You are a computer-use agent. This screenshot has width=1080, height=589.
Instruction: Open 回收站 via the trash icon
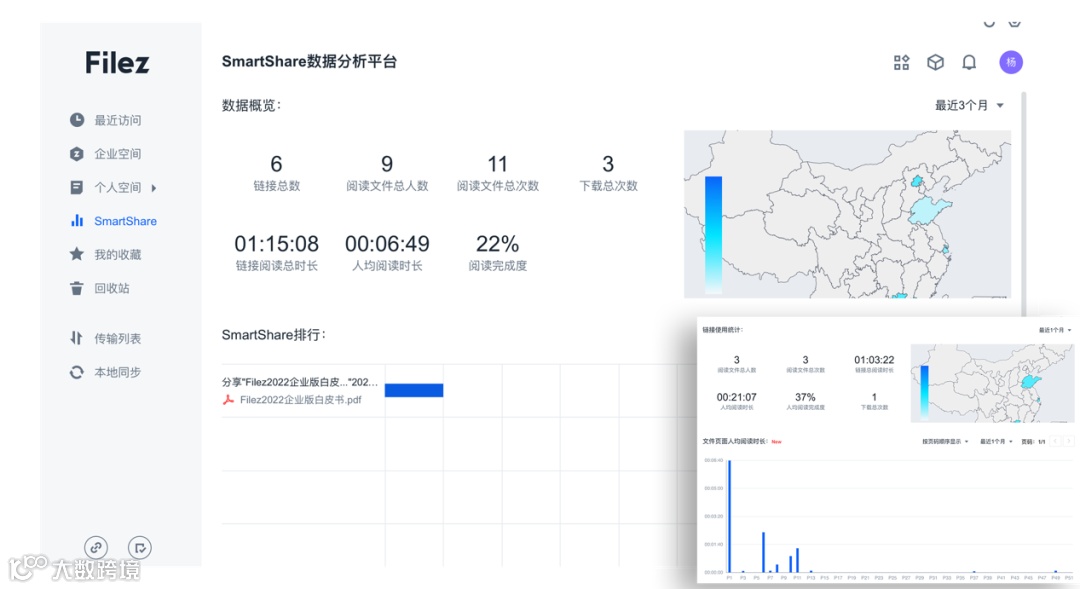pos(76,288)
